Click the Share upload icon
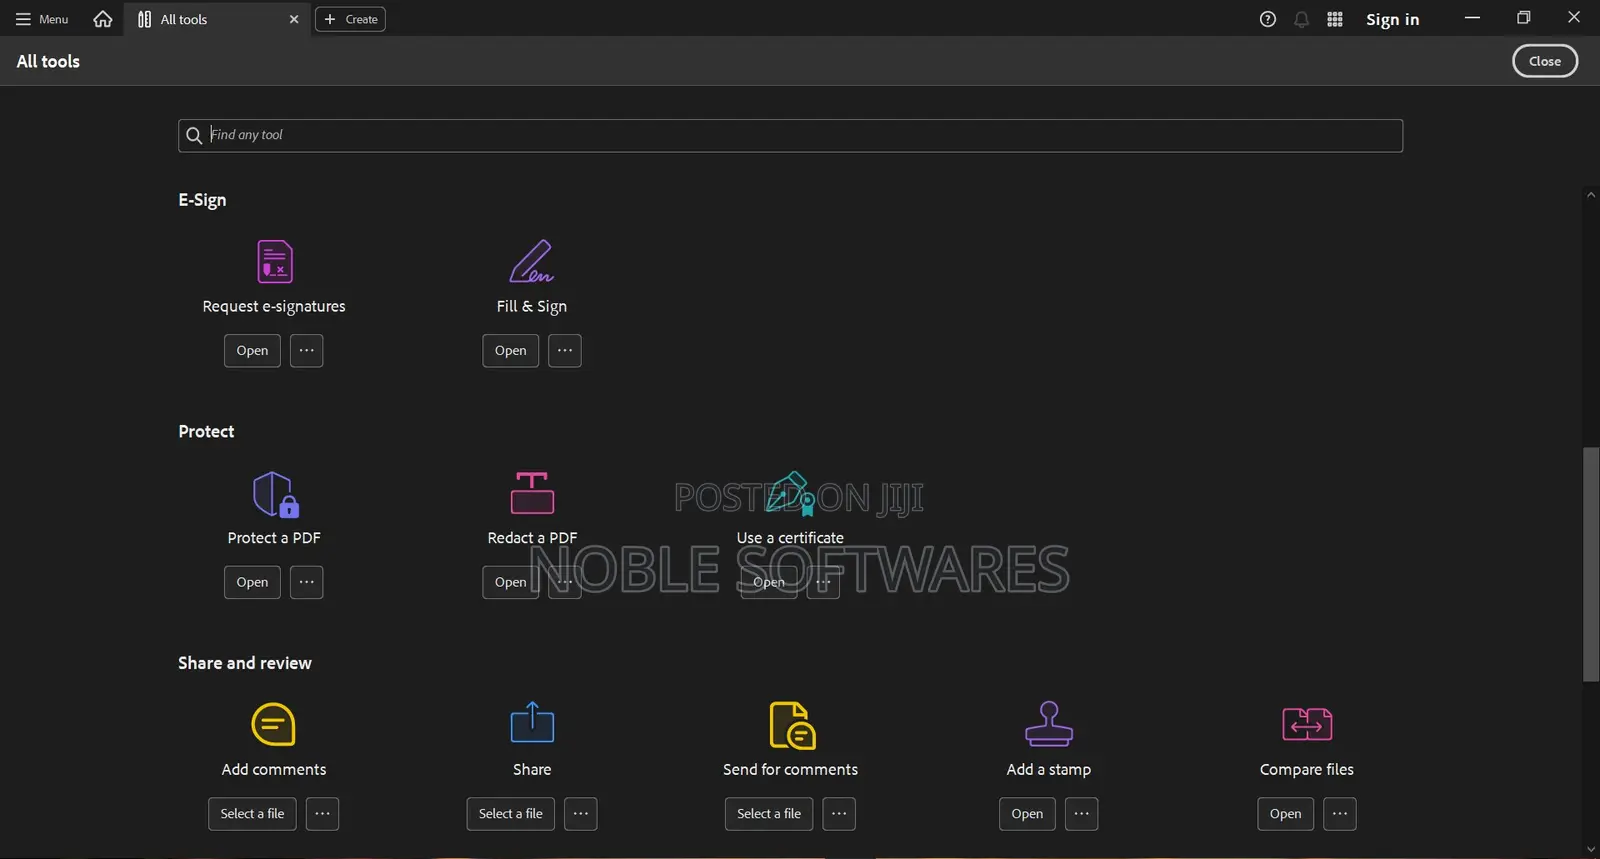Screen dimensions: 1600x859 tap(532, 722)
